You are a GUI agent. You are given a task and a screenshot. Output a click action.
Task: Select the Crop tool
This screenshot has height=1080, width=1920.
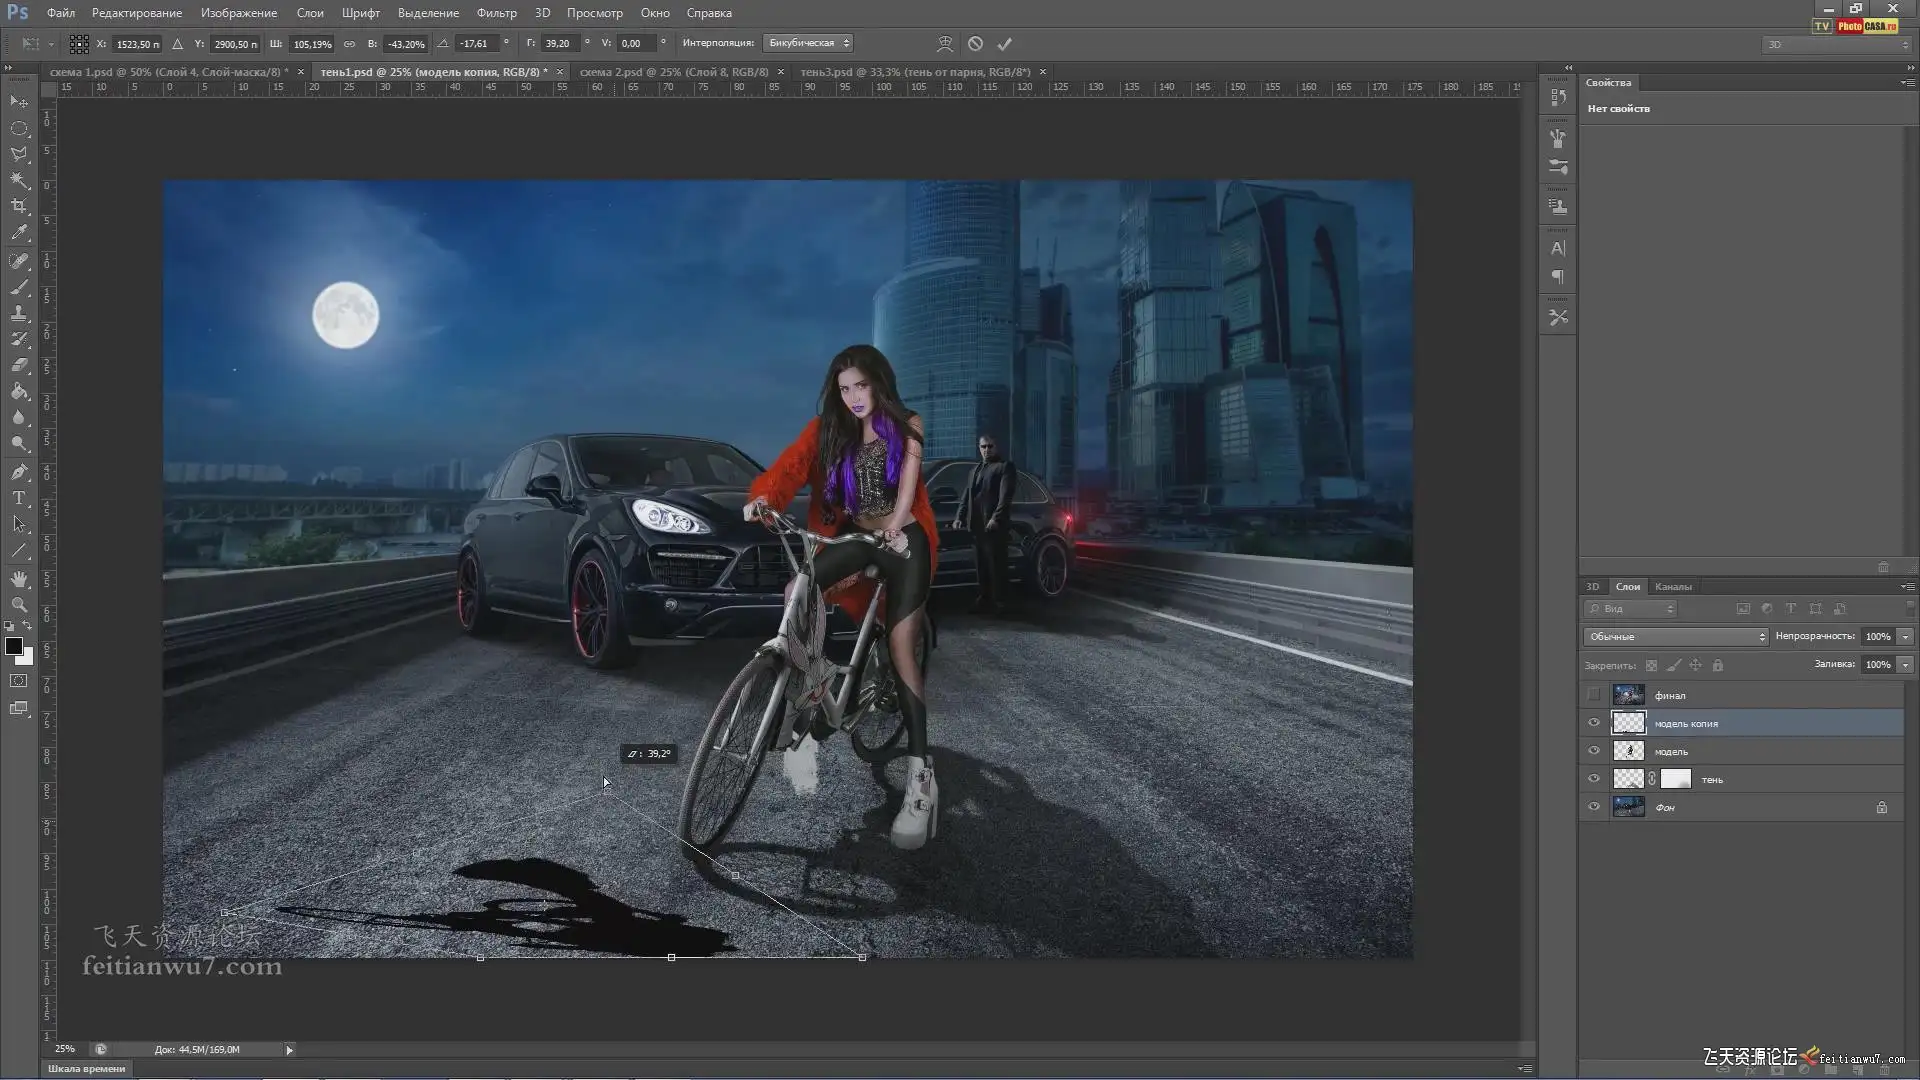tap(19, 206)
